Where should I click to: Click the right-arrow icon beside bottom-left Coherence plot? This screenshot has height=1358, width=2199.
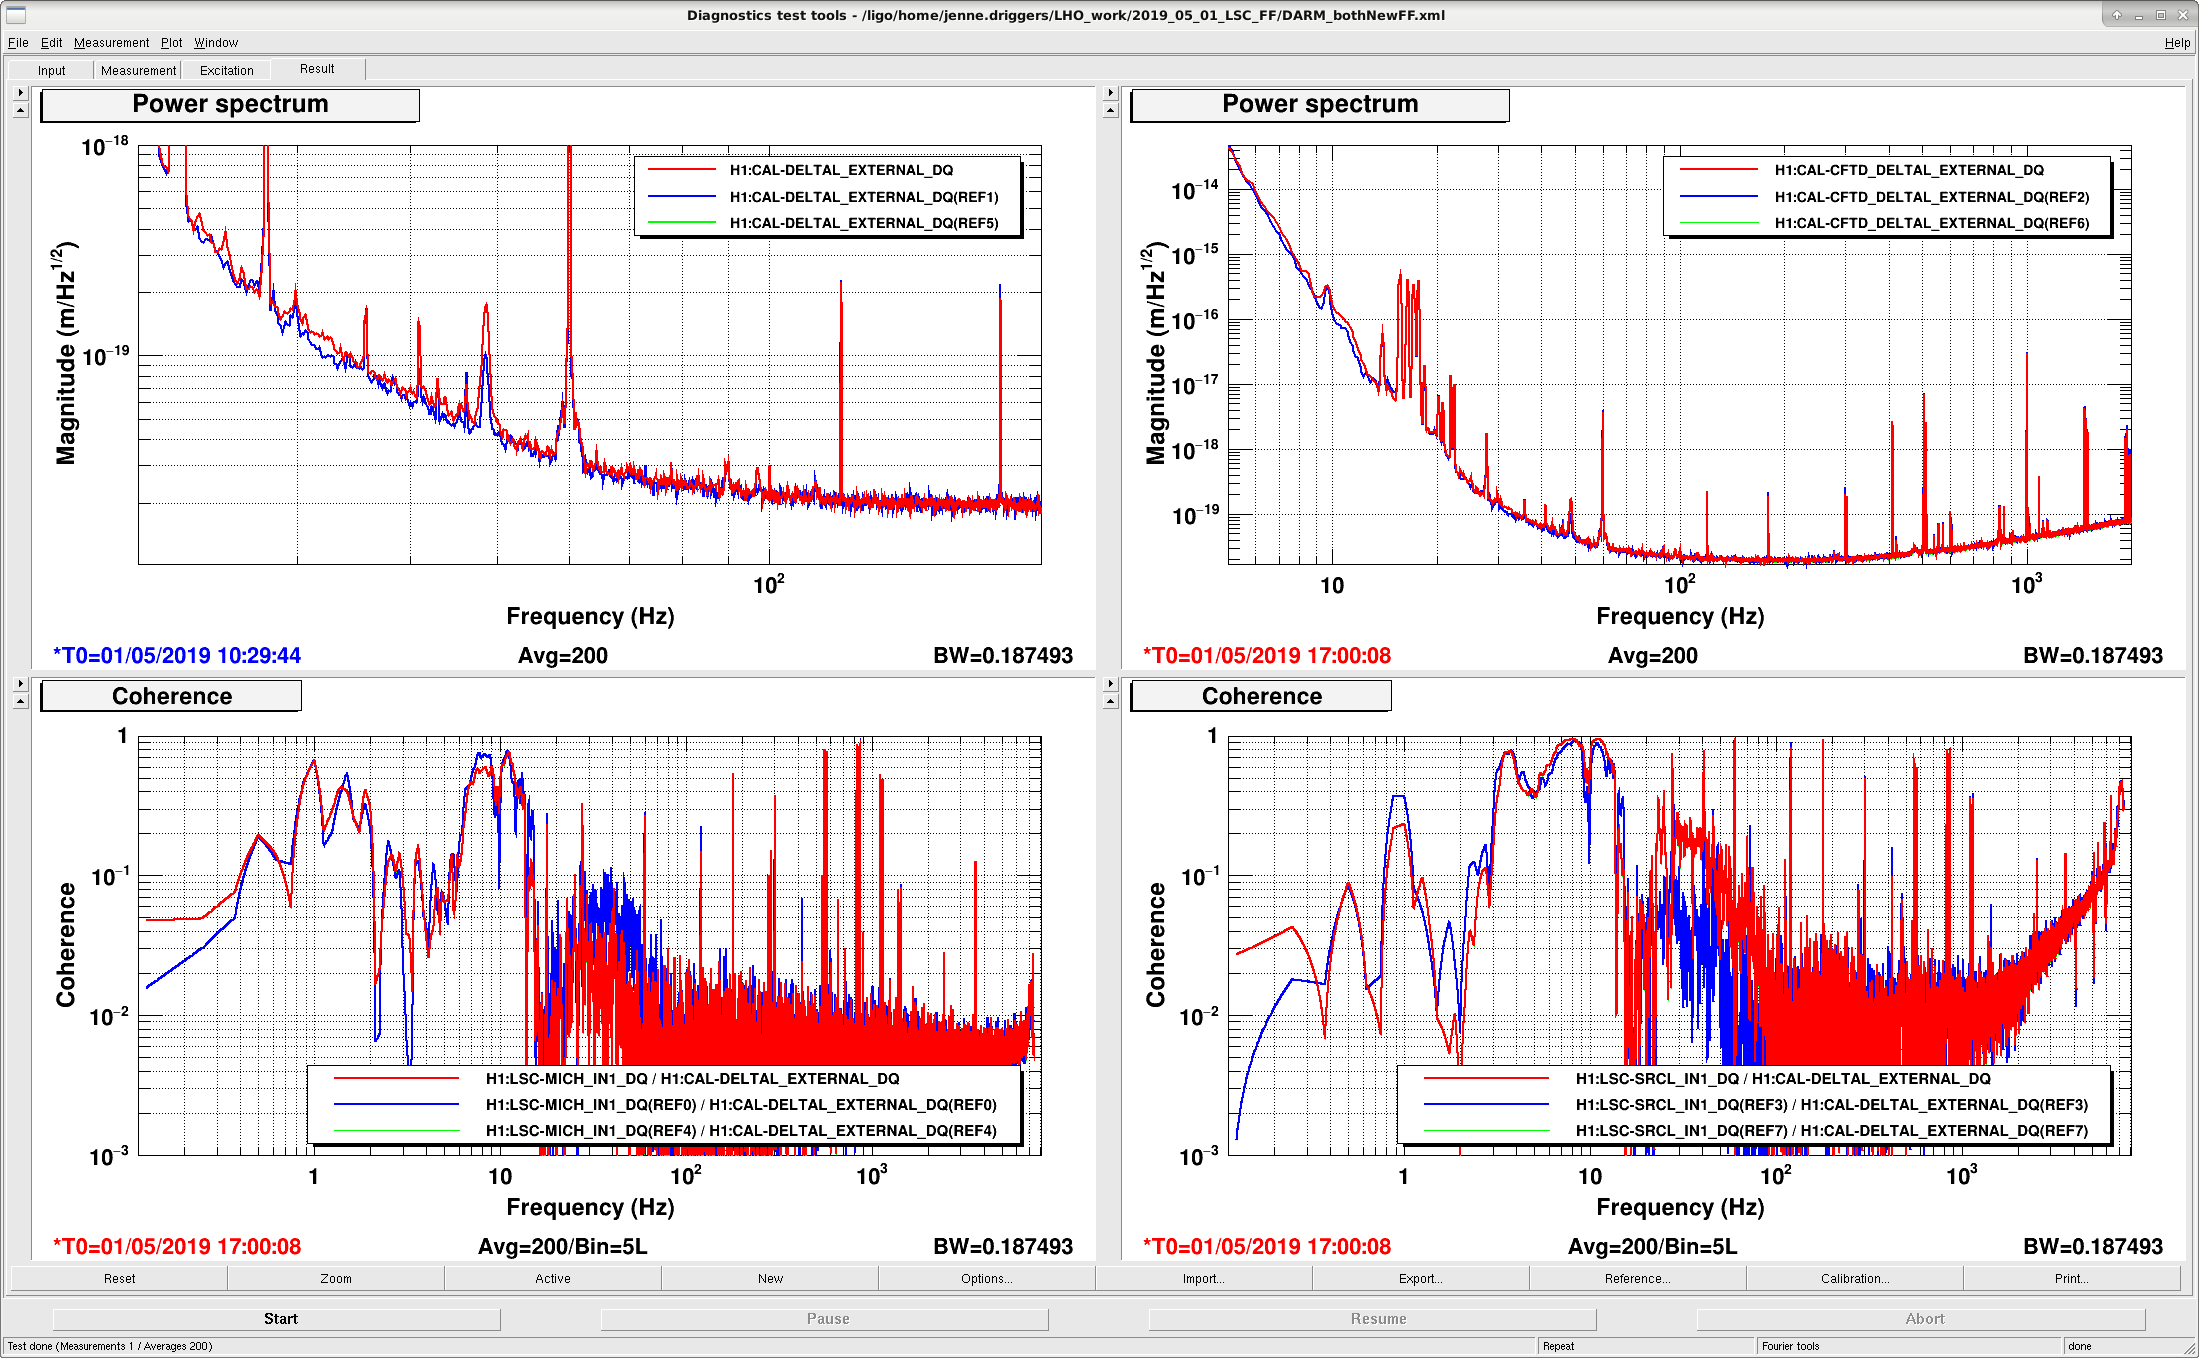[20, 684]
